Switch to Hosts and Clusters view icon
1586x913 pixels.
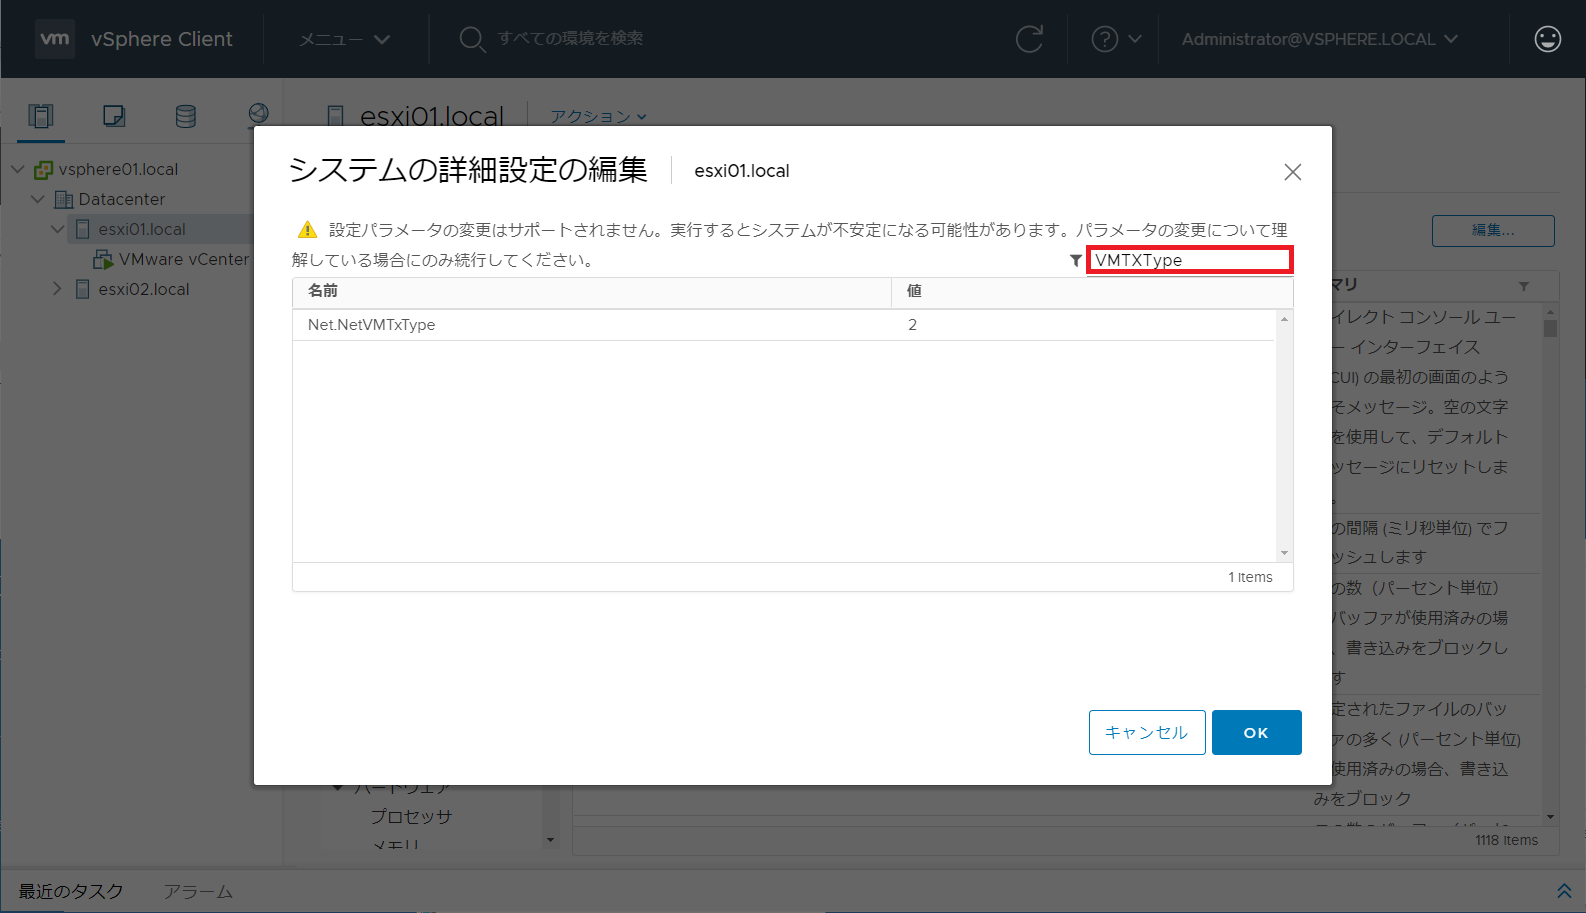[x=41, y=116]
